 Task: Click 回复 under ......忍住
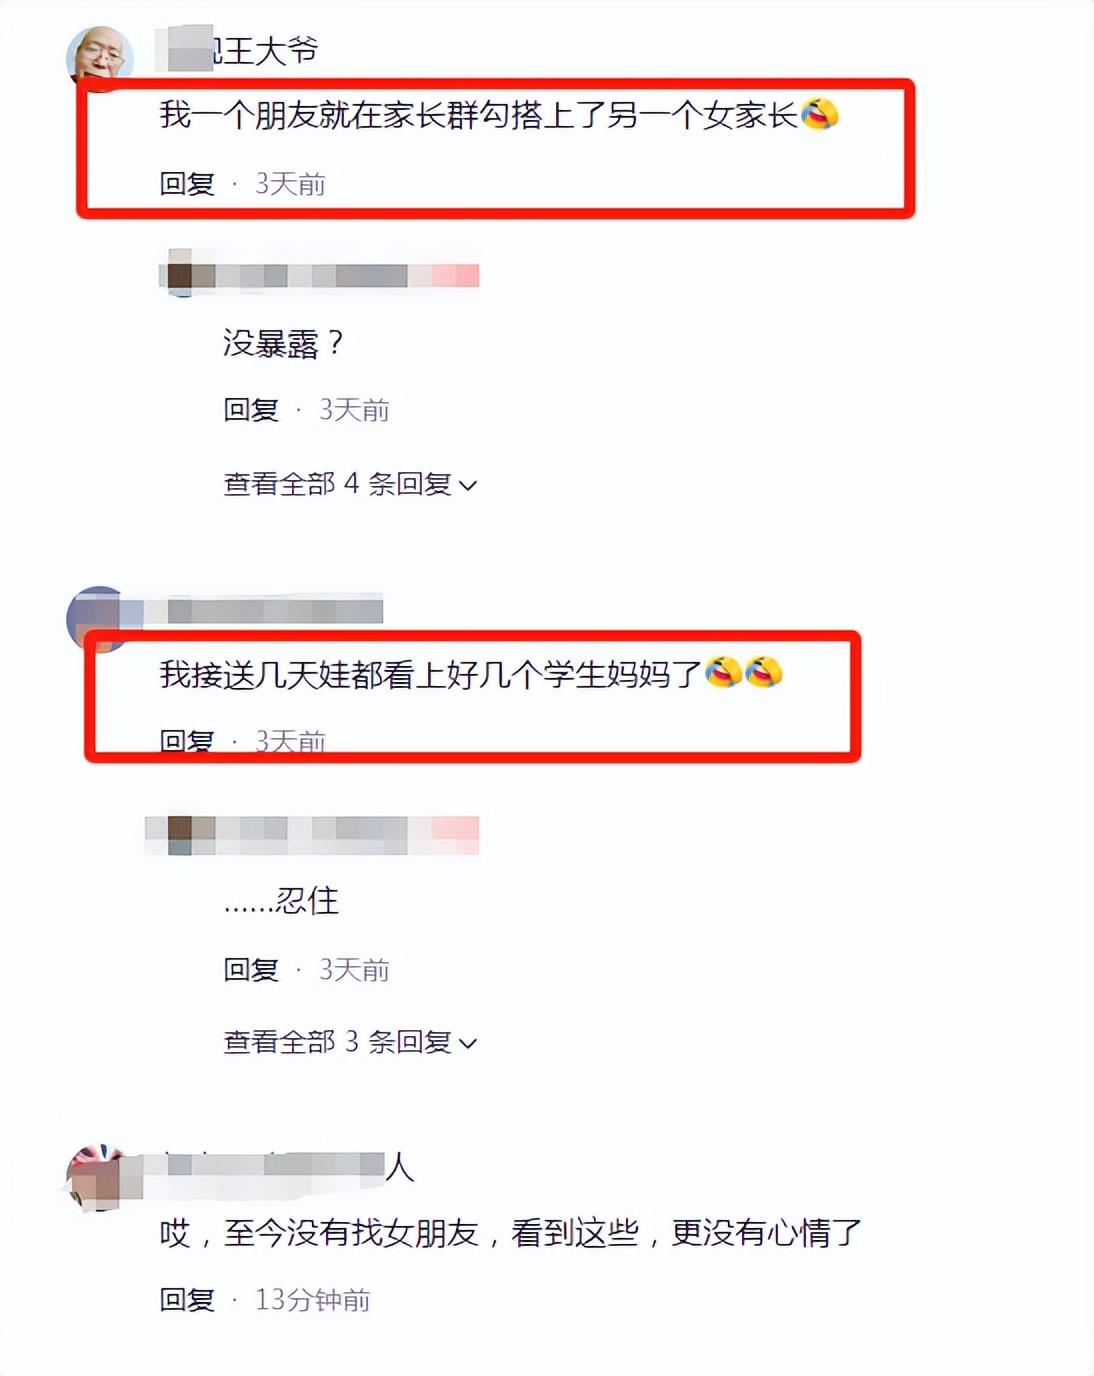coord(251,970)
